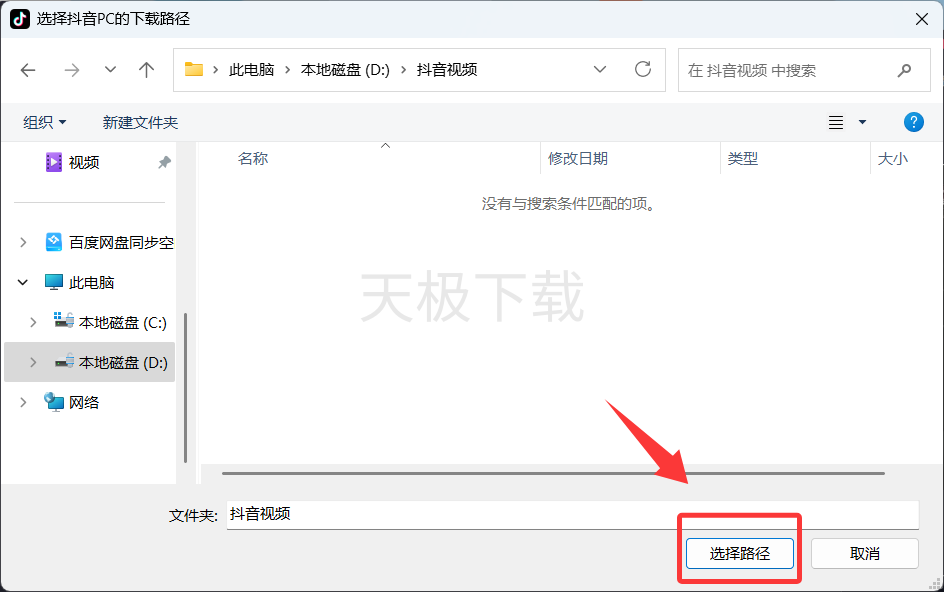Click the forward navigation arrow
This screenshot has height=592, width=944.
72,70
